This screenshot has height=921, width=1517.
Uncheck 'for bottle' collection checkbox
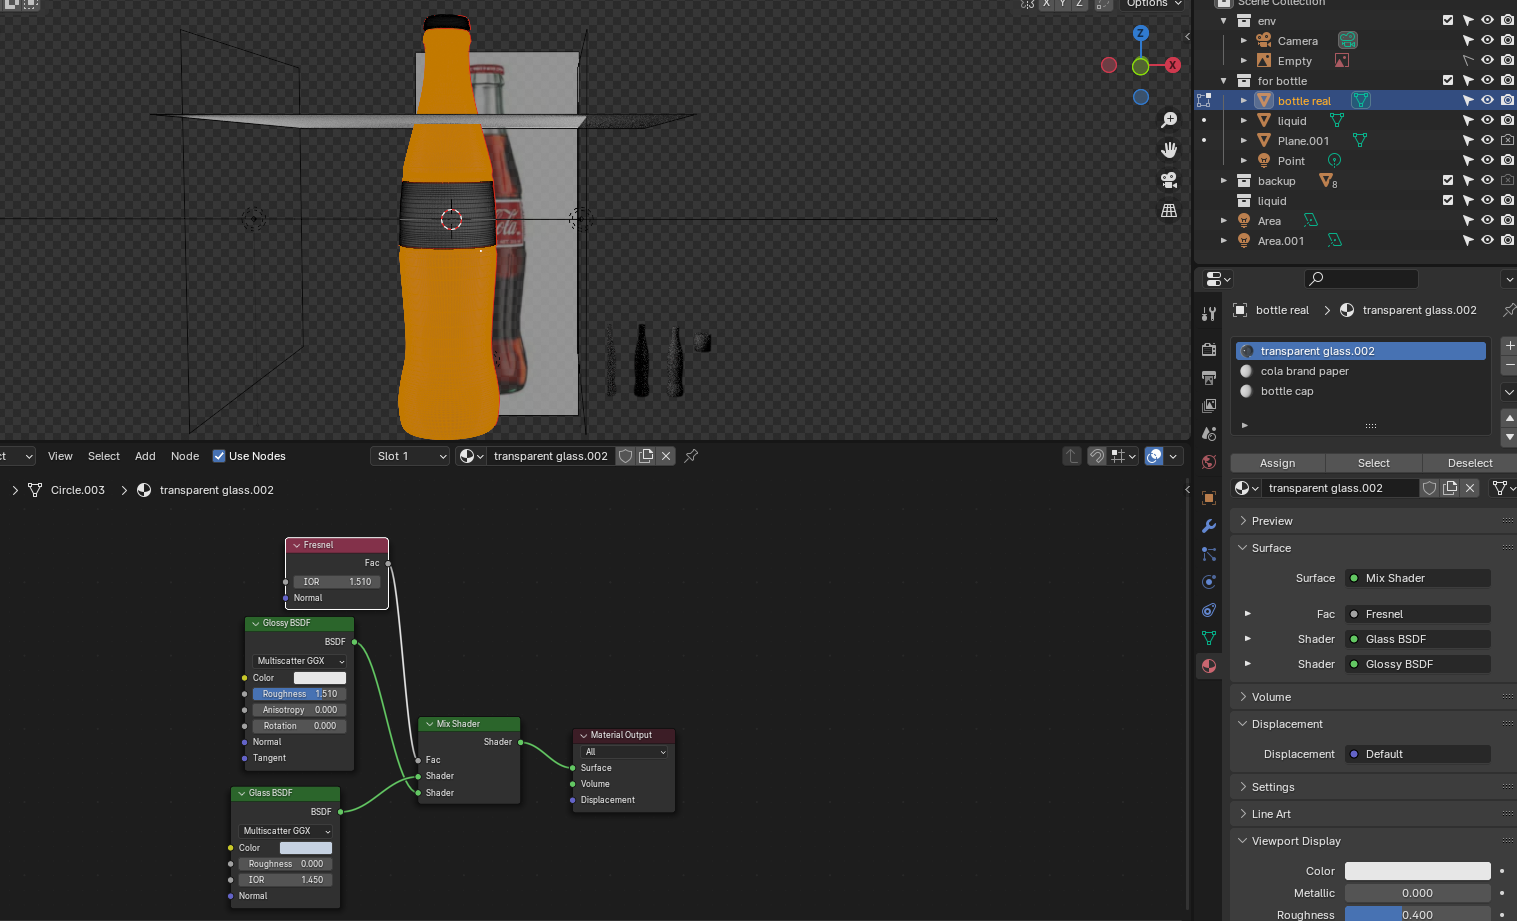pos(1448,80)
